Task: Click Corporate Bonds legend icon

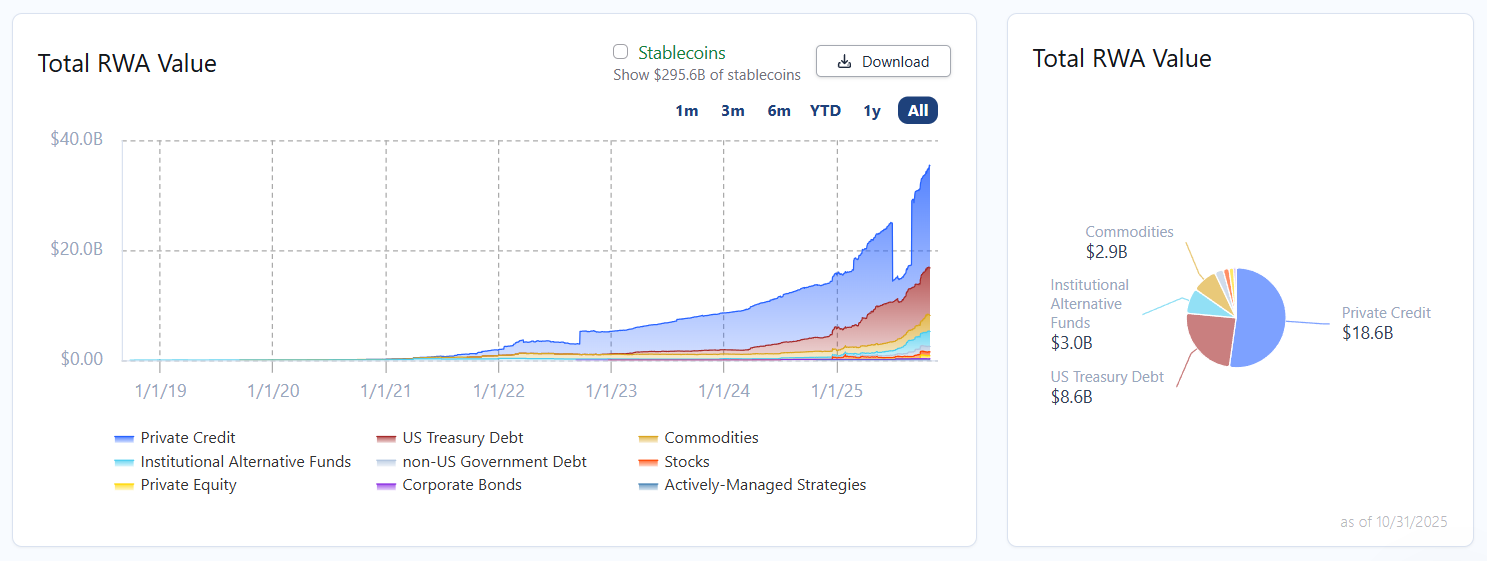Action: click(386, 486)
